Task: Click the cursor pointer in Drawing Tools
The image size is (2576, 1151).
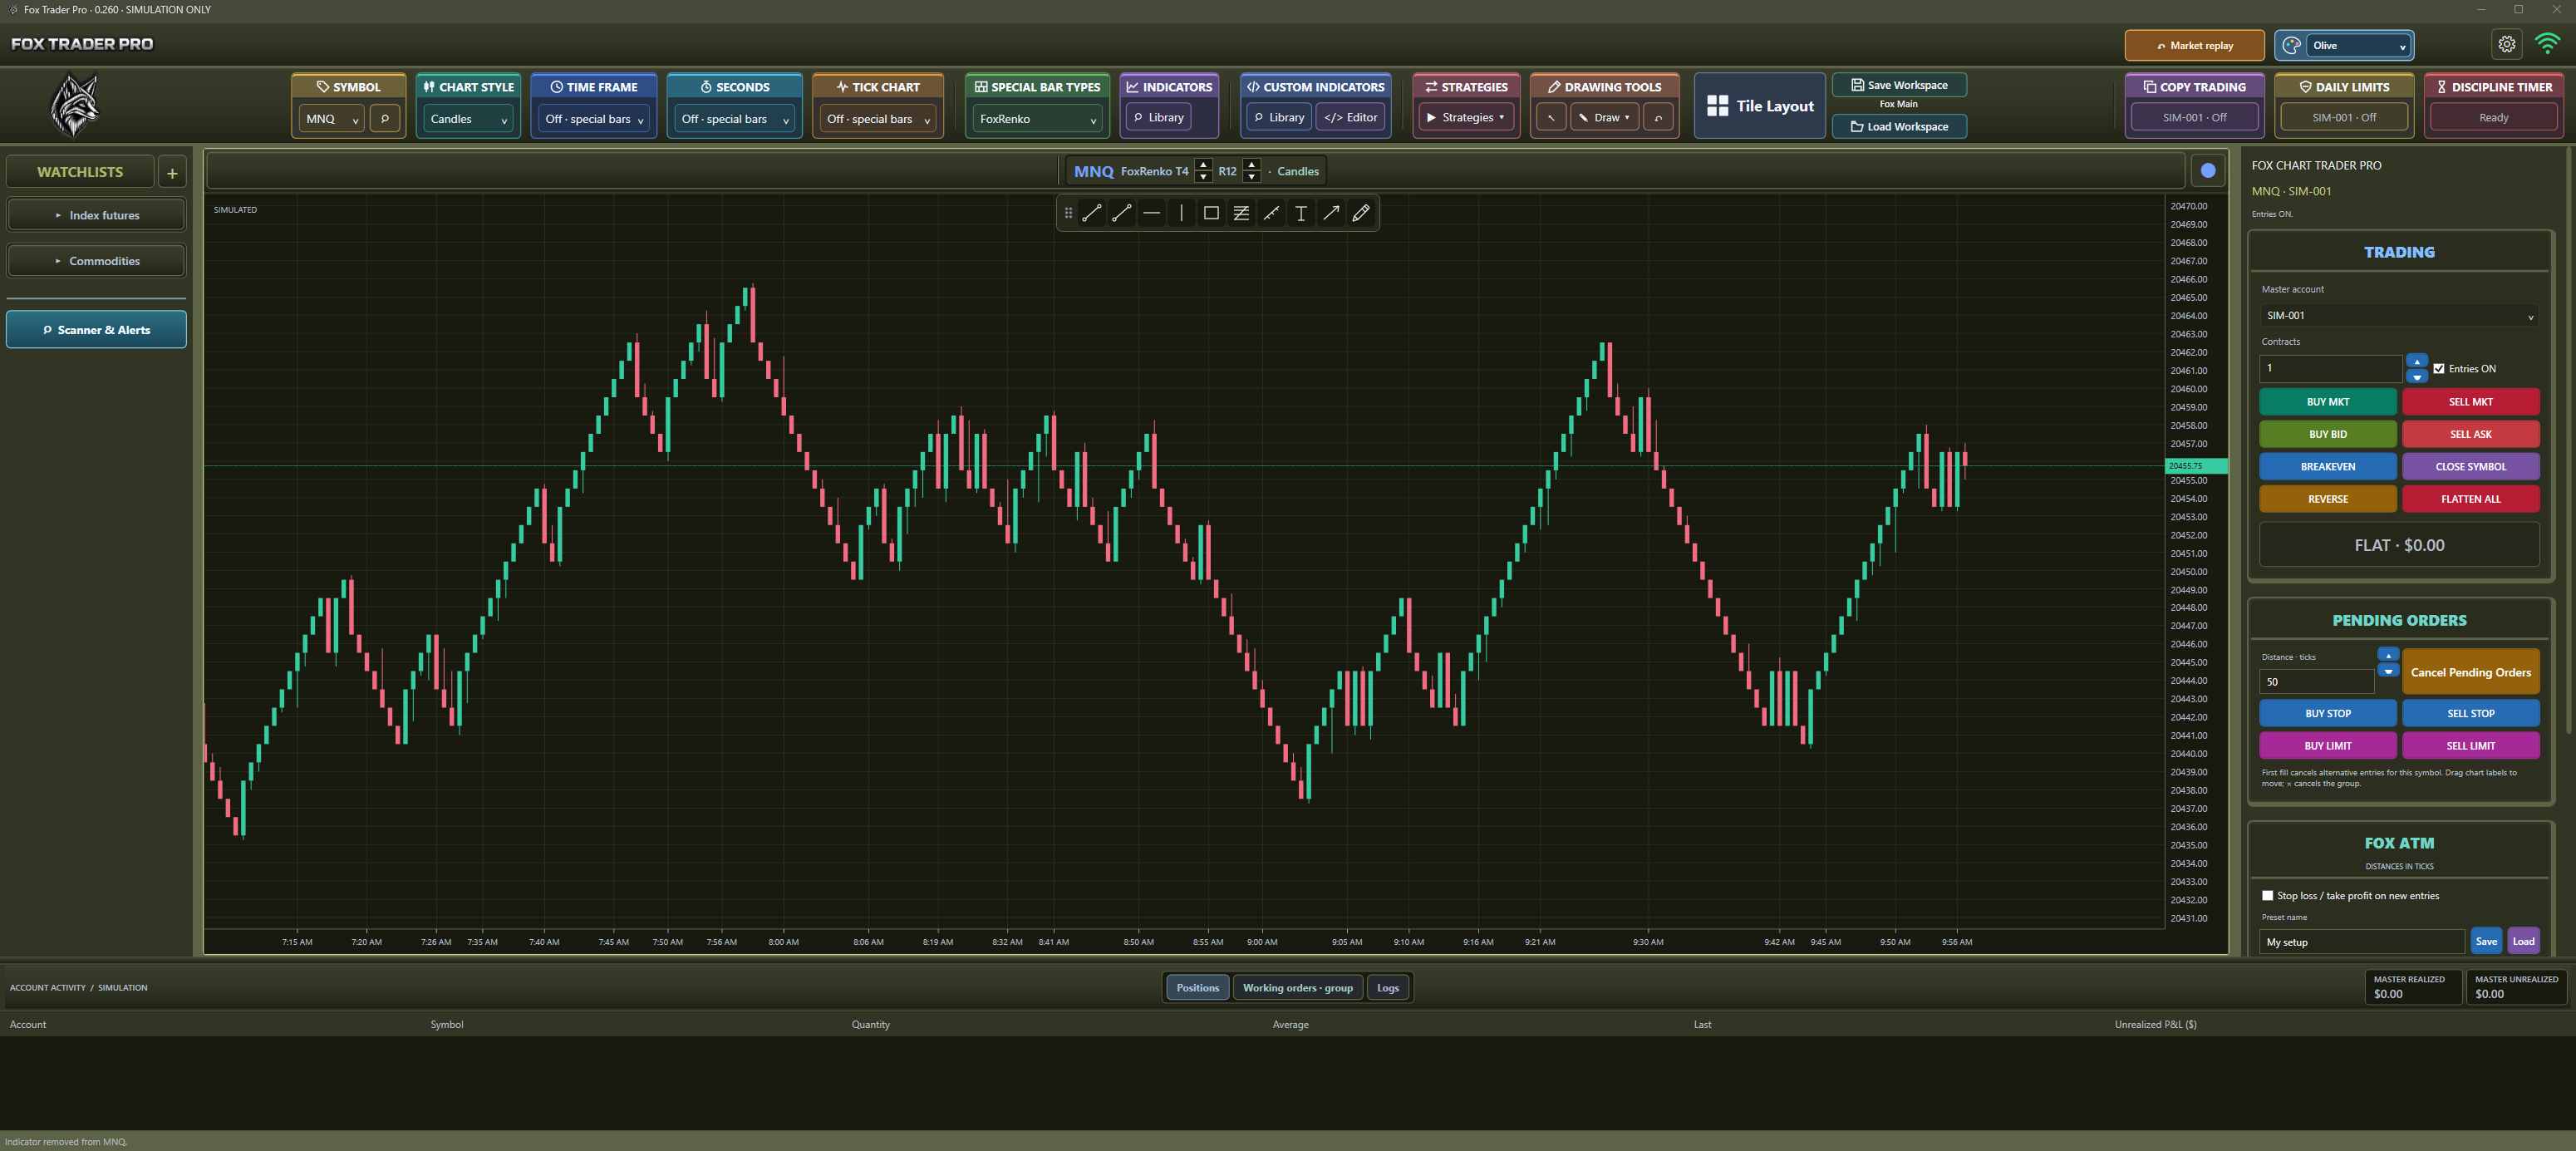Action: coord(1551,117)
